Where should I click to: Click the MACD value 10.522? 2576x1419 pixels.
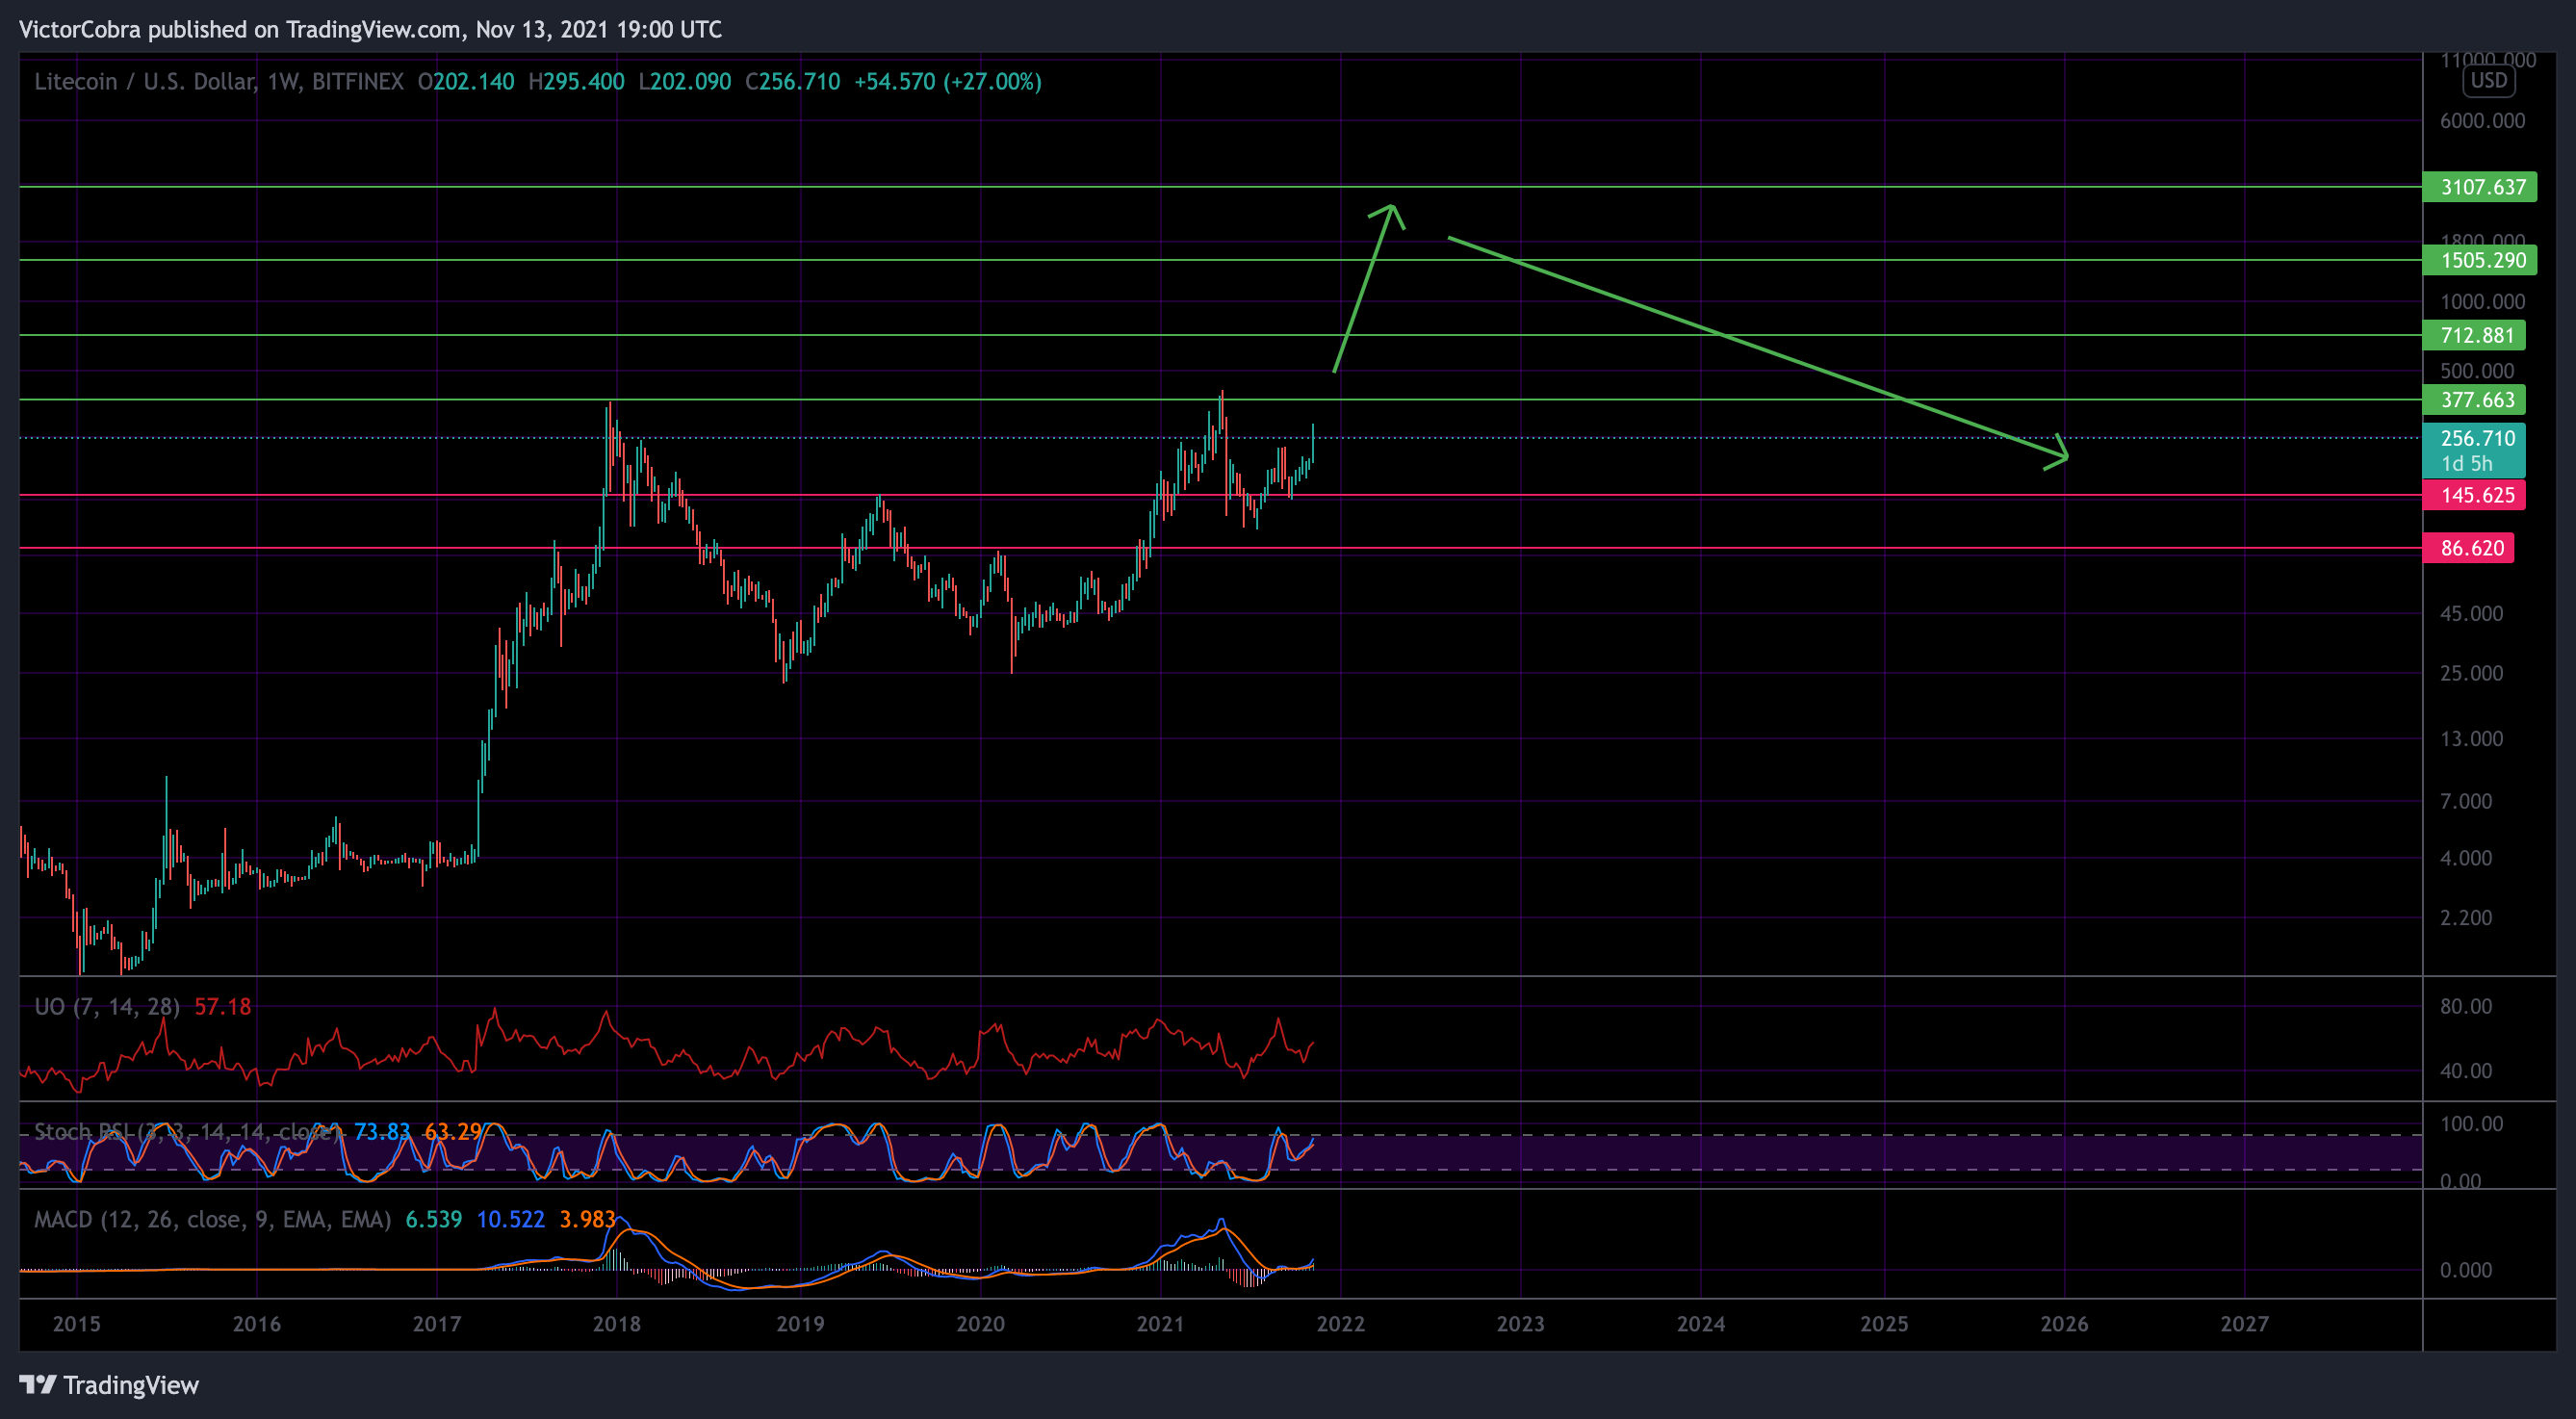511,1220
